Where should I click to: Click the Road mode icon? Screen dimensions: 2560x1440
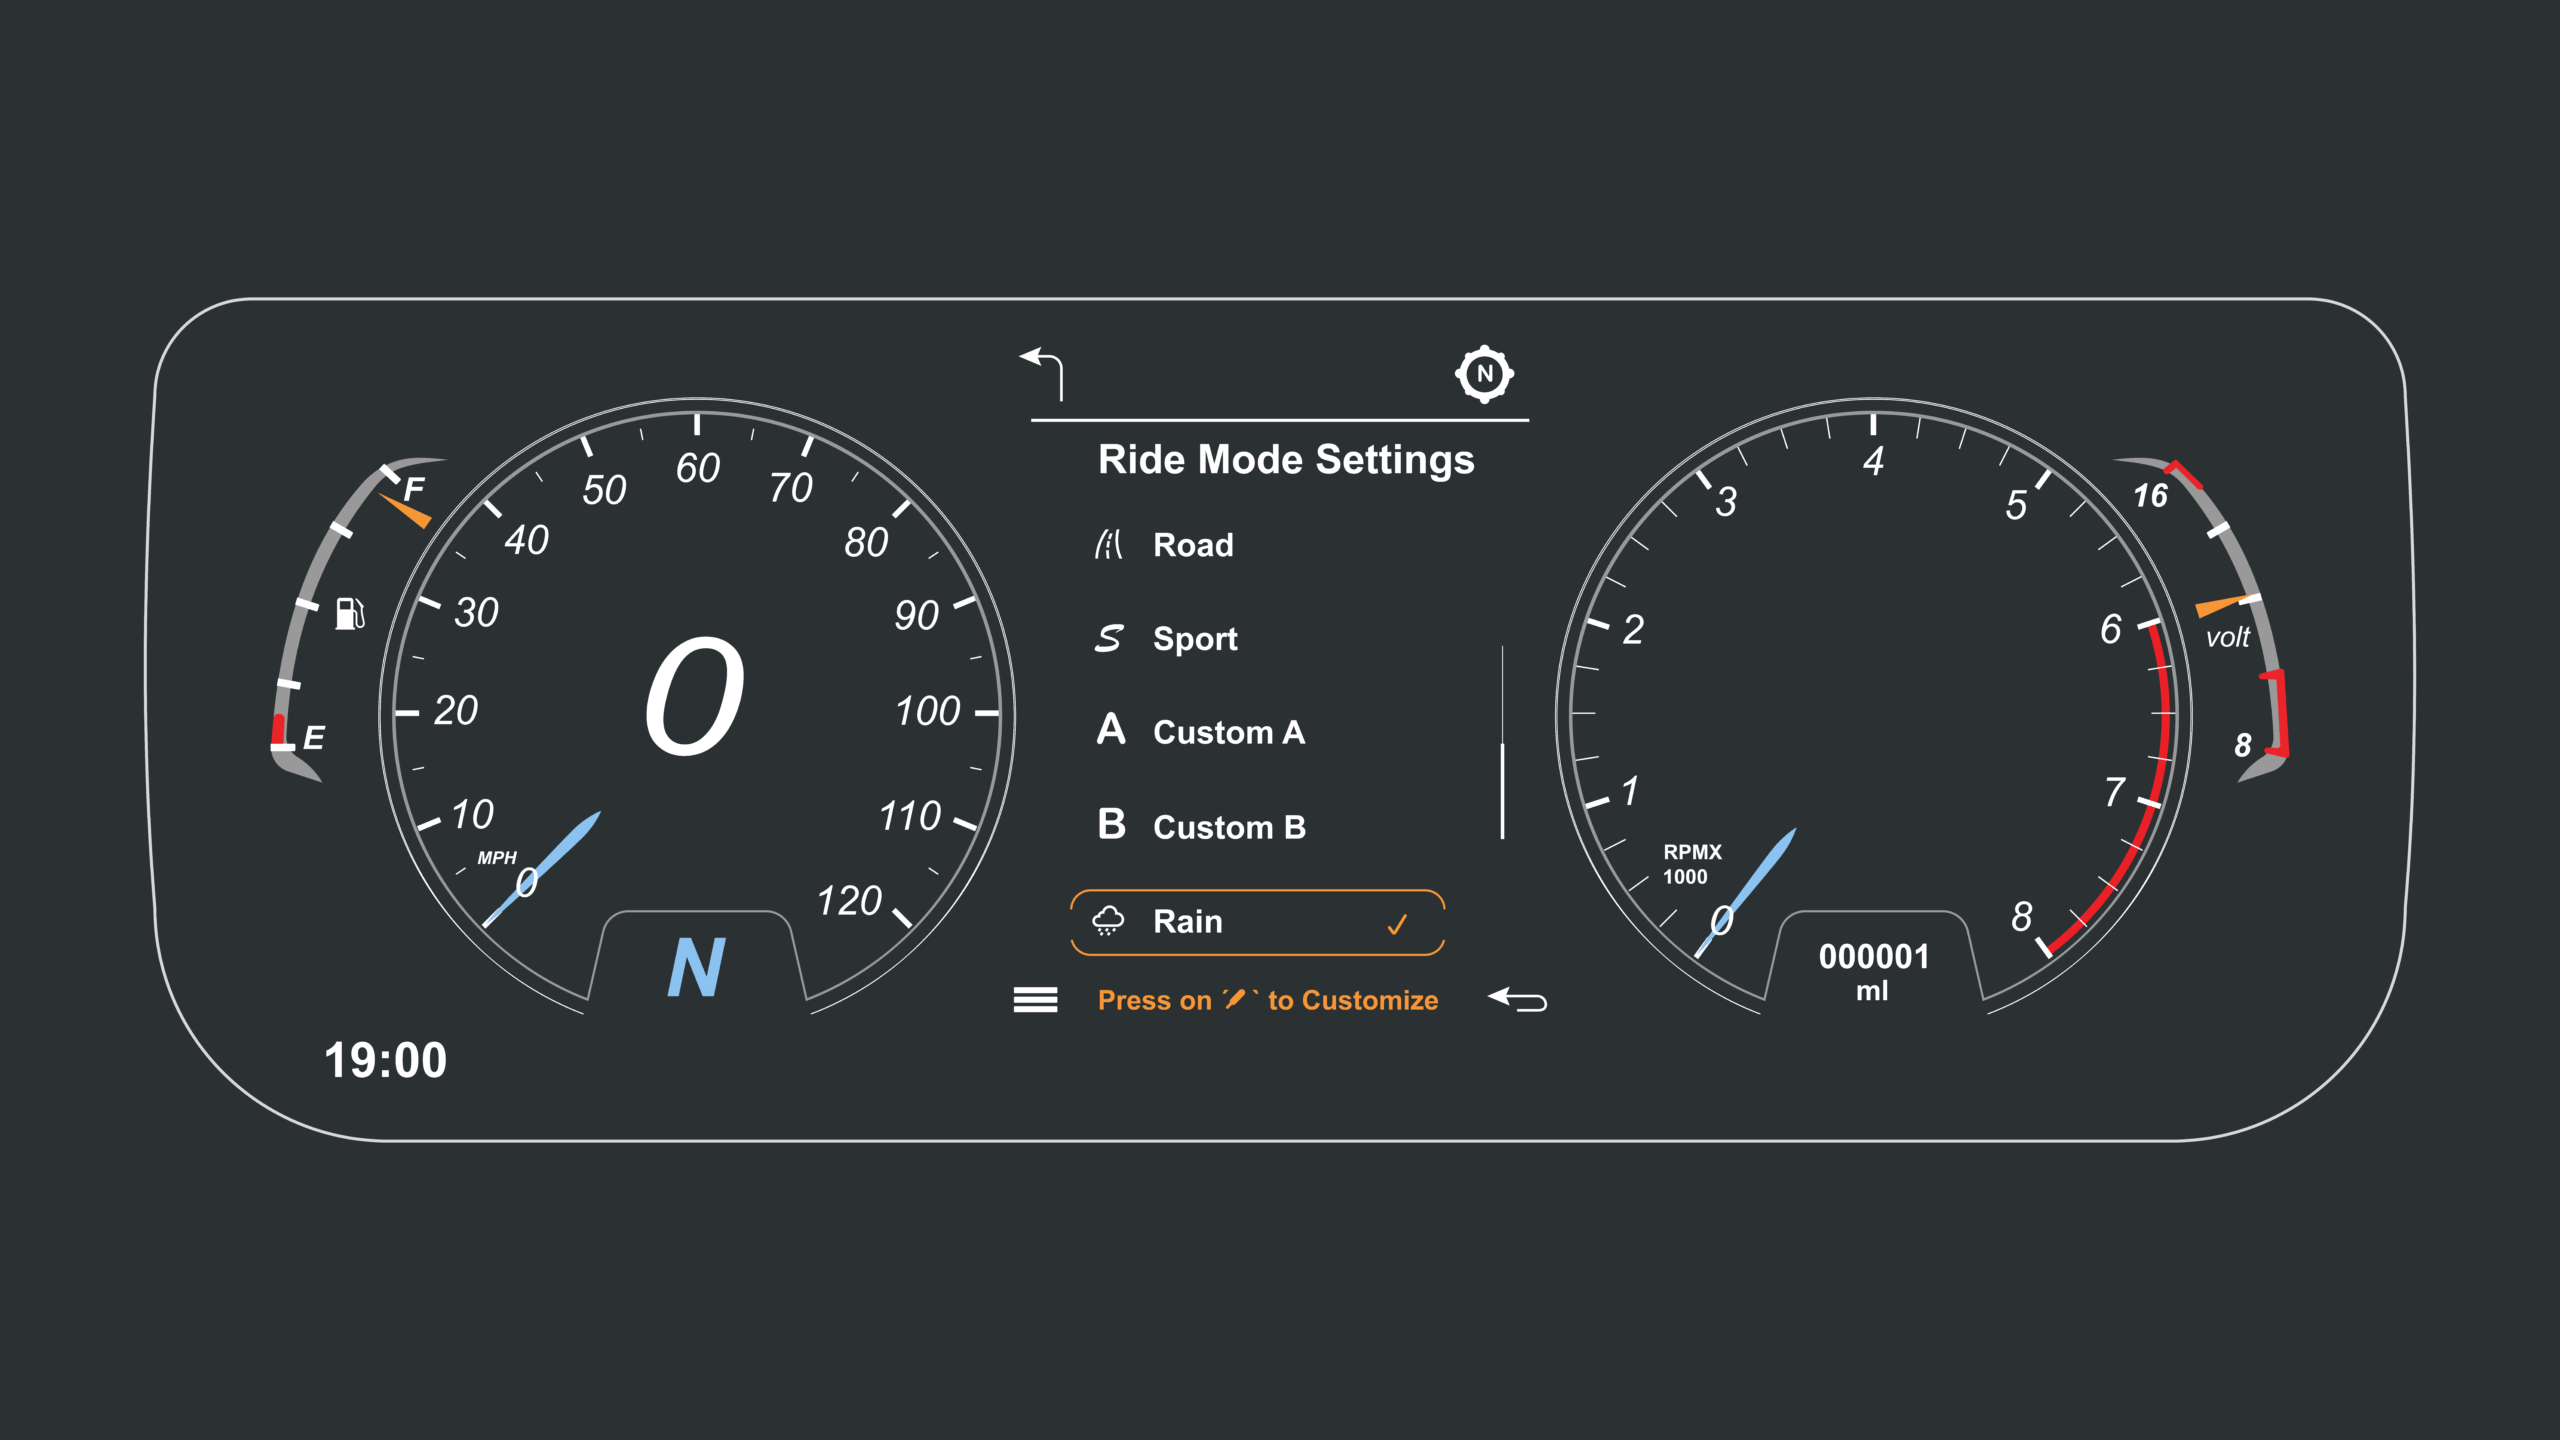click(x=1109, y=545)
